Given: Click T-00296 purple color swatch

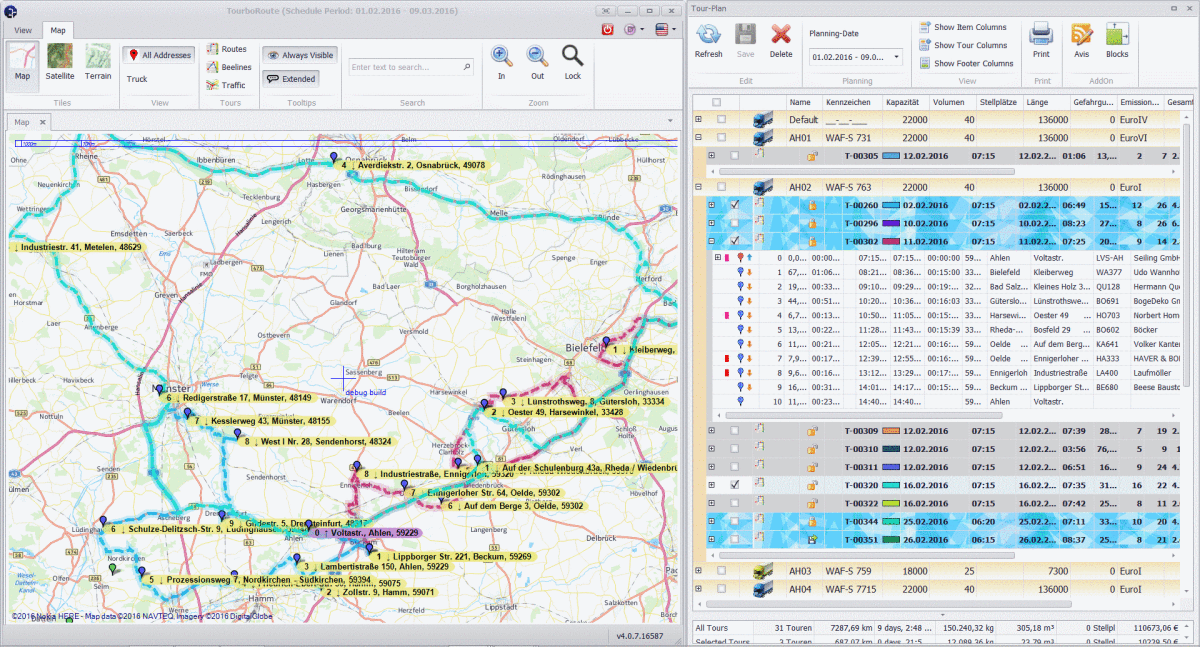Looking at the screenshot, I should tap(891, 223).
